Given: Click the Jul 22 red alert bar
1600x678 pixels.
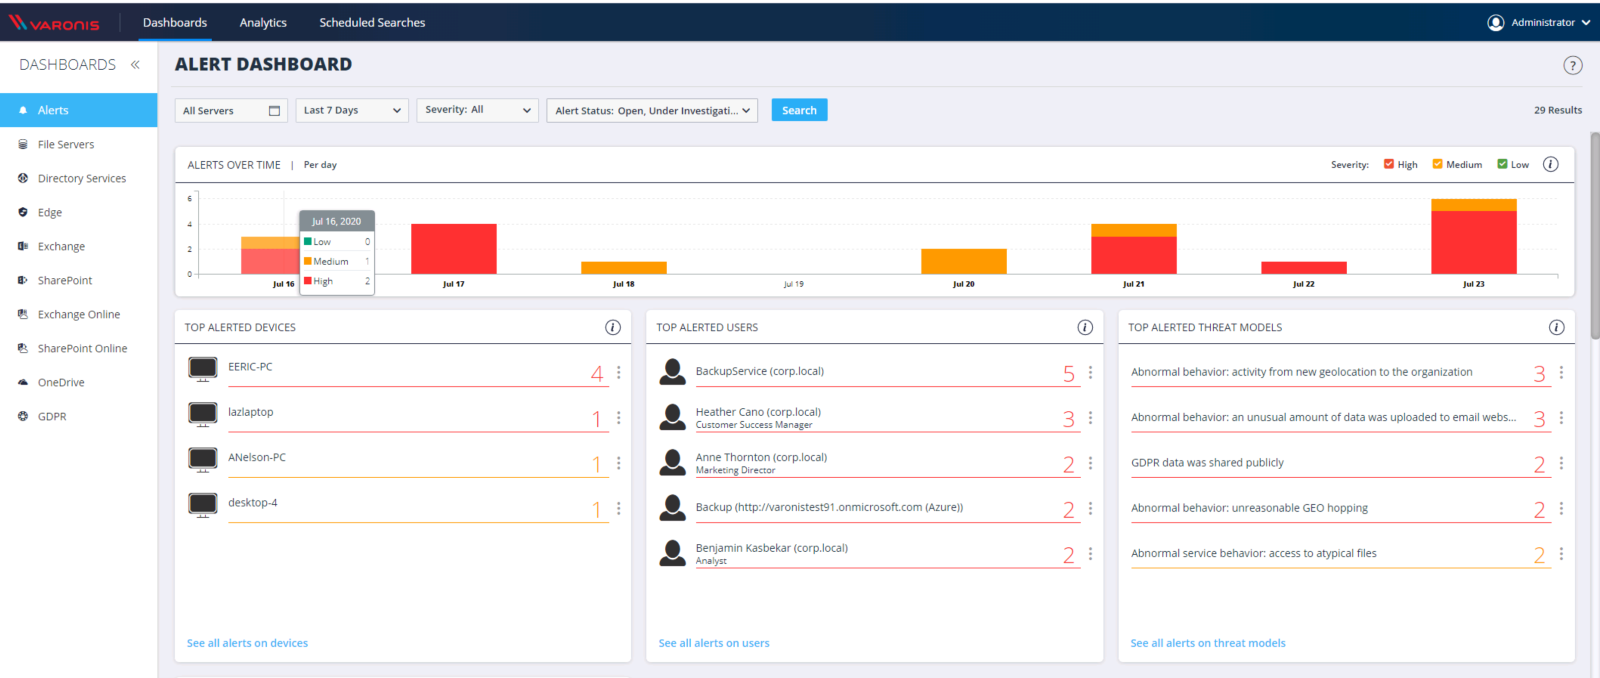Looking at the screenshot, I should (1304, 268).
